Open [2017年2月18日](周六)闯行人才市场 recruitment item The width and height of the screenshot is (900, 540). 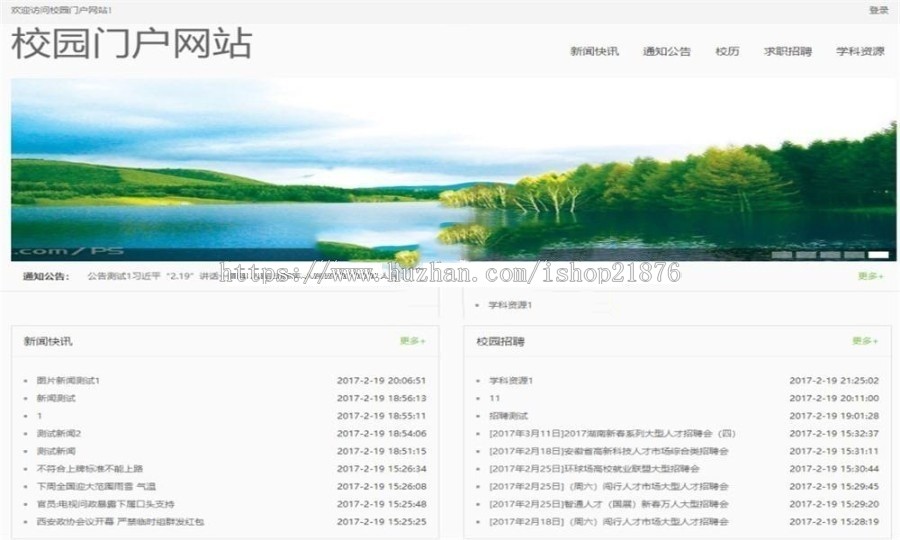pos(608,522)
